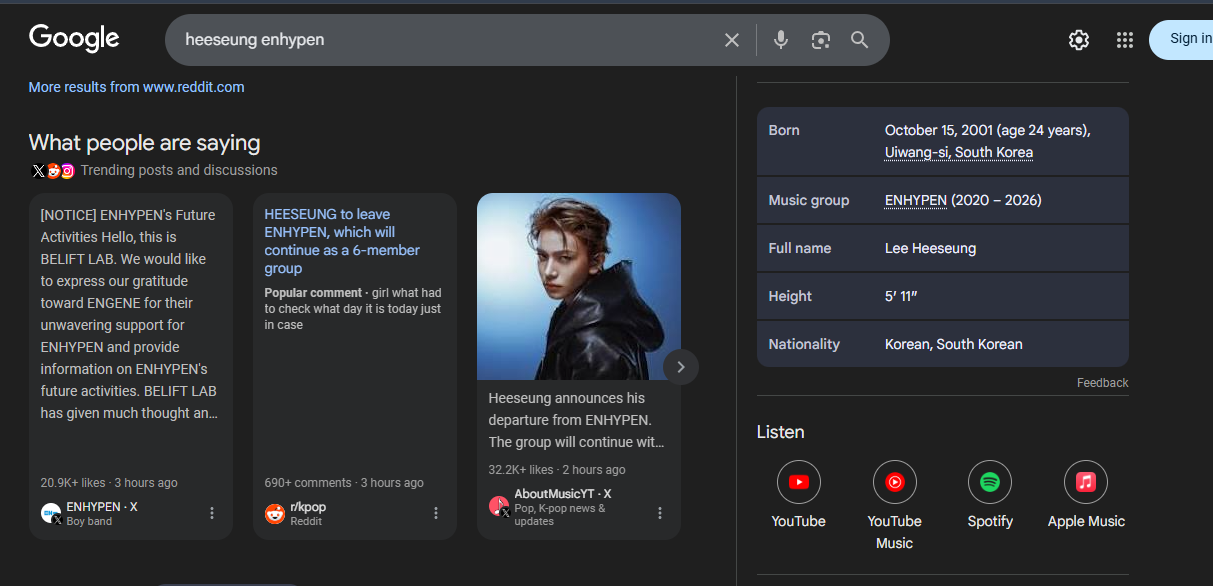Start voice search with microphone icon

[x=781, y=40]
